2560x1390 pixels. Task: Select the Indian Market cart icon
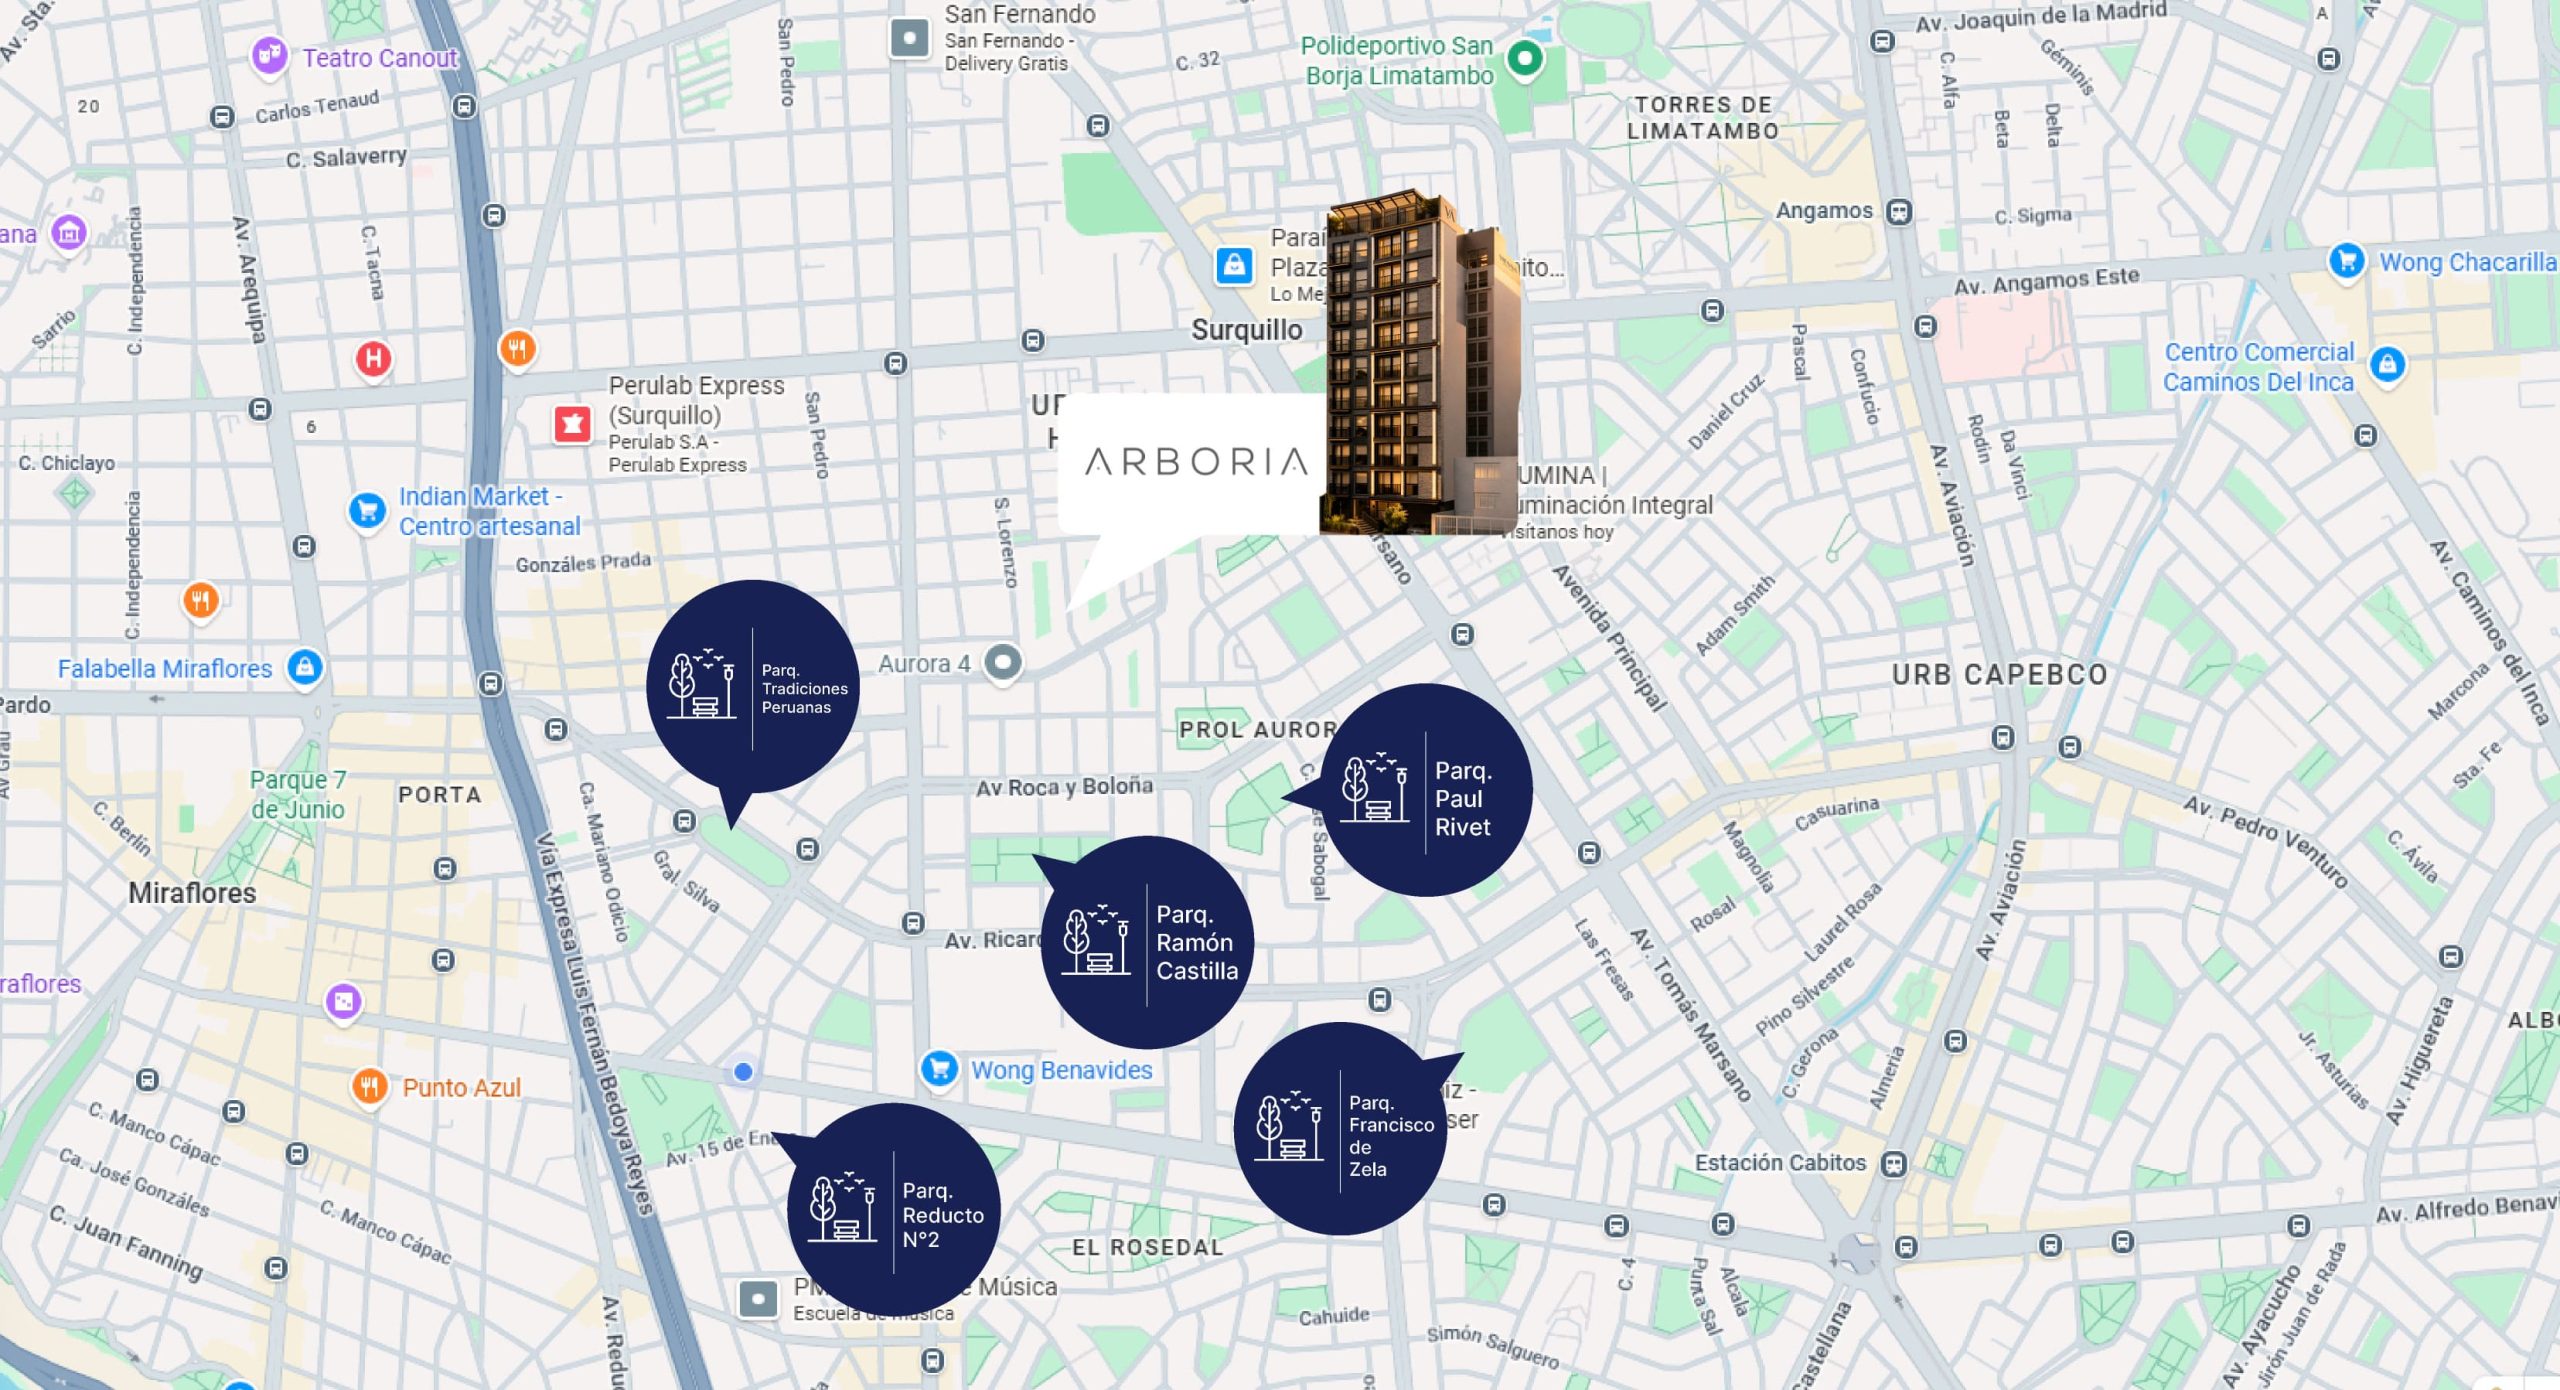click(367, 511)
